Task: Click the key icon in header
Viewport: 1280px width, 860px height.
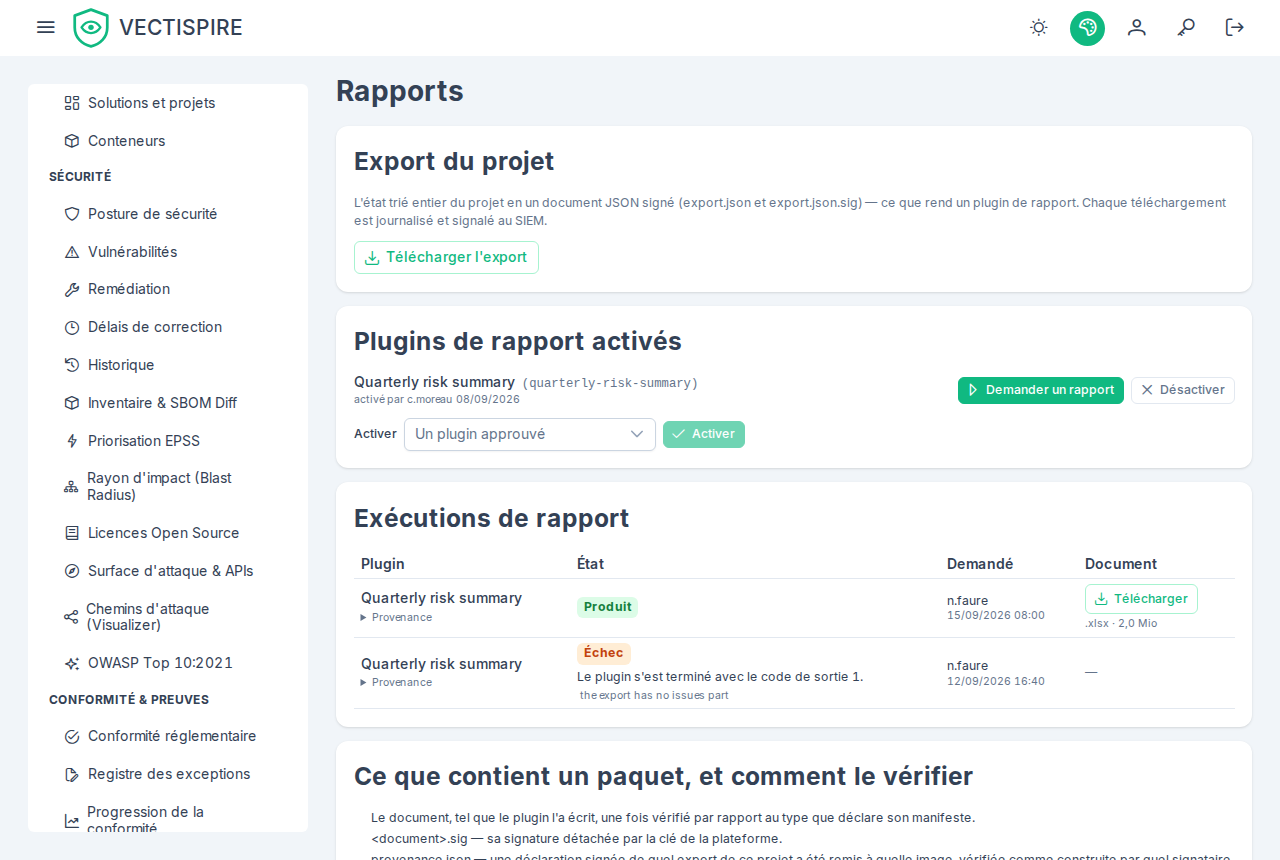Action: pyautogui.click(x=1186, y=27)
